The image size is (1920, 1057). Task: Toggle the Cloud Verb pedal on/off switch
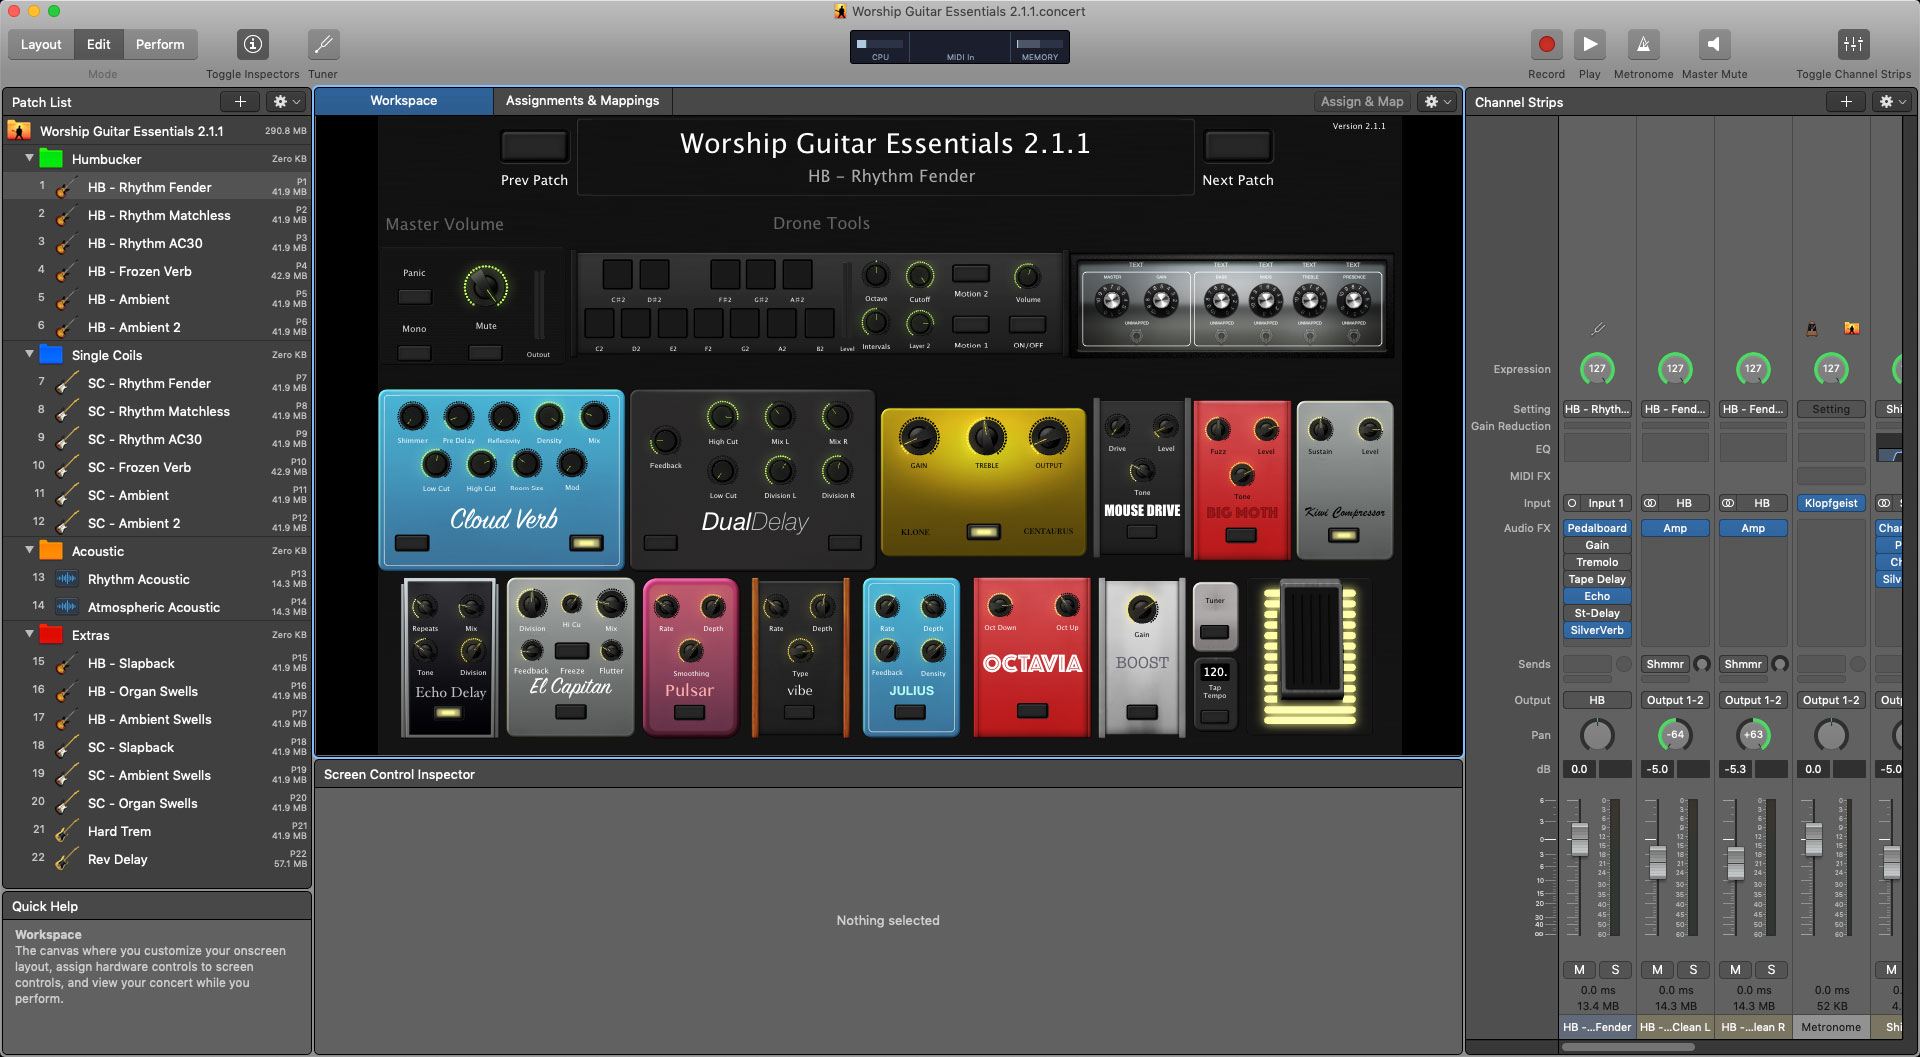click(586, 543)
